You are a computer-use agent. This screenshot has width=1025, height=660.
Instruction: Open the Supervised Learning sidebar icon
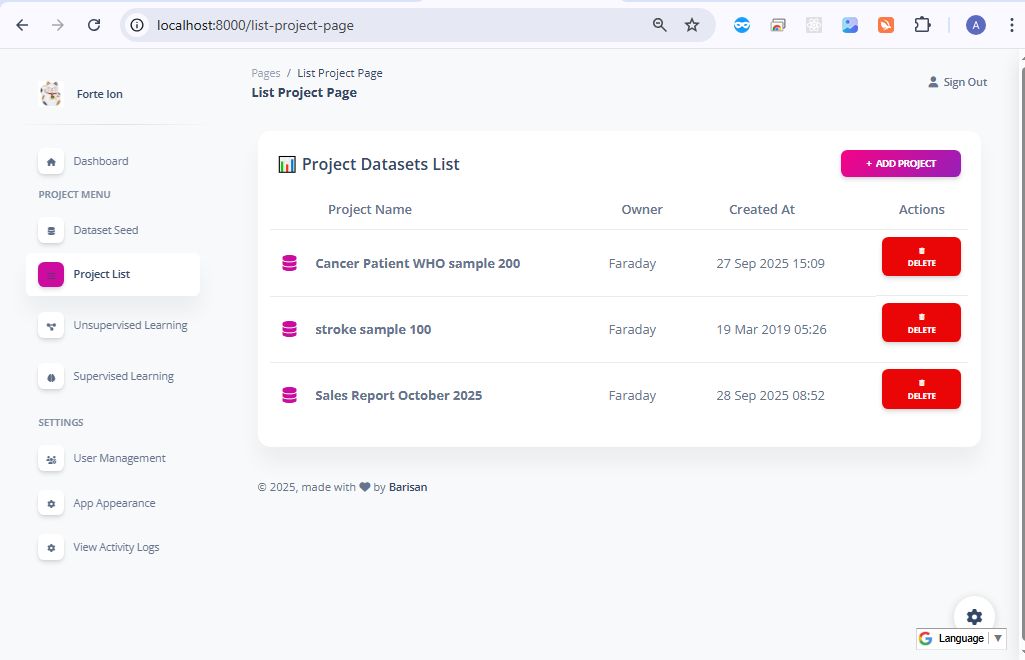pos(51,377)
